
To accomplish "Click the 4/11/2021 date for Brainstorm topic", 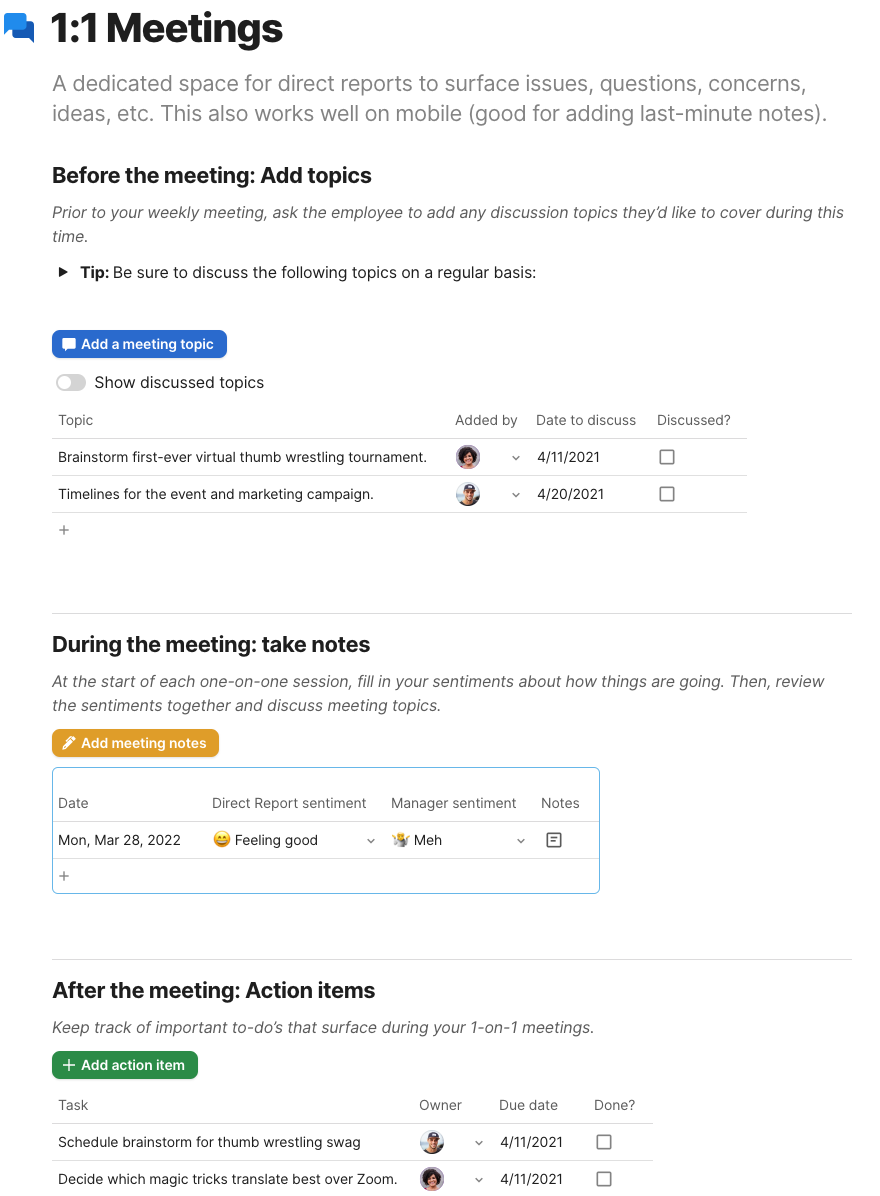I will coord(568,457).
